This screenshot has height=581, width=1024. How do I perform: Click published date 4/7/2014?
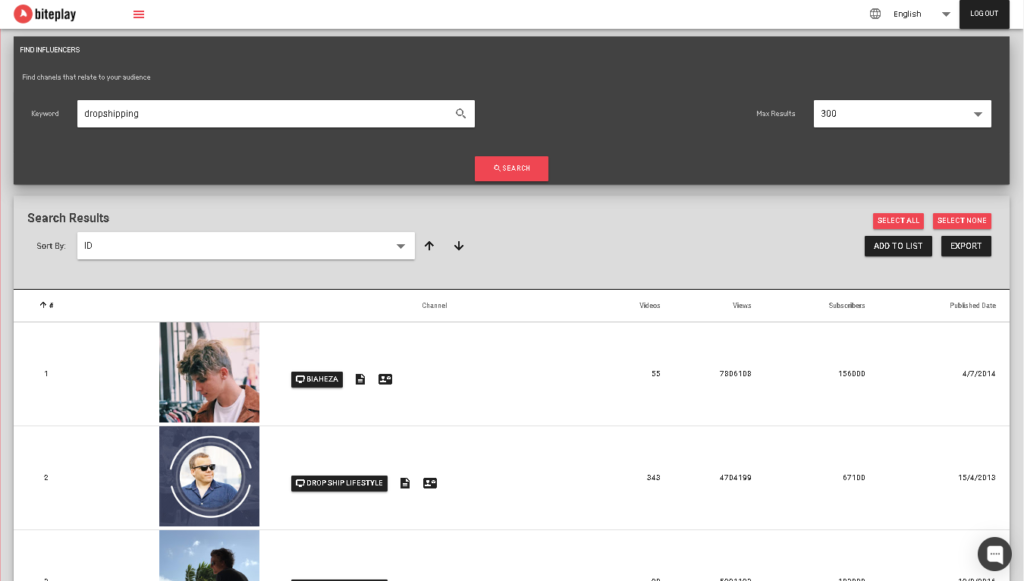pos(978,374)
